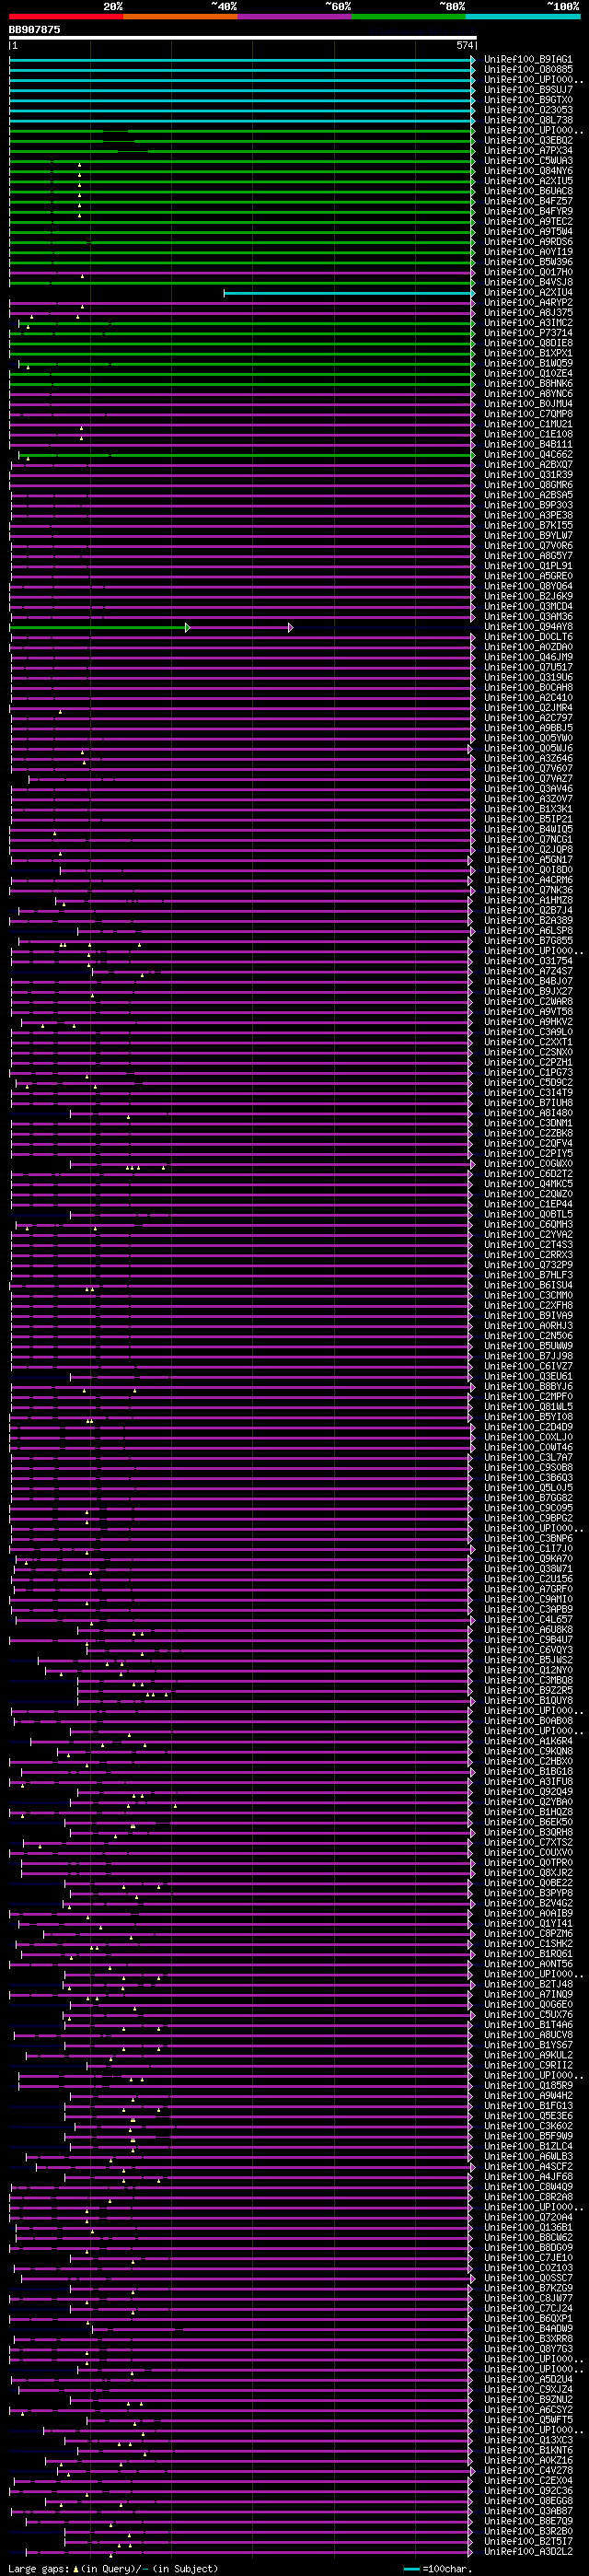Select hit label UniRef100_Q84NY6

pyautogui.click(x=529, y=171)
